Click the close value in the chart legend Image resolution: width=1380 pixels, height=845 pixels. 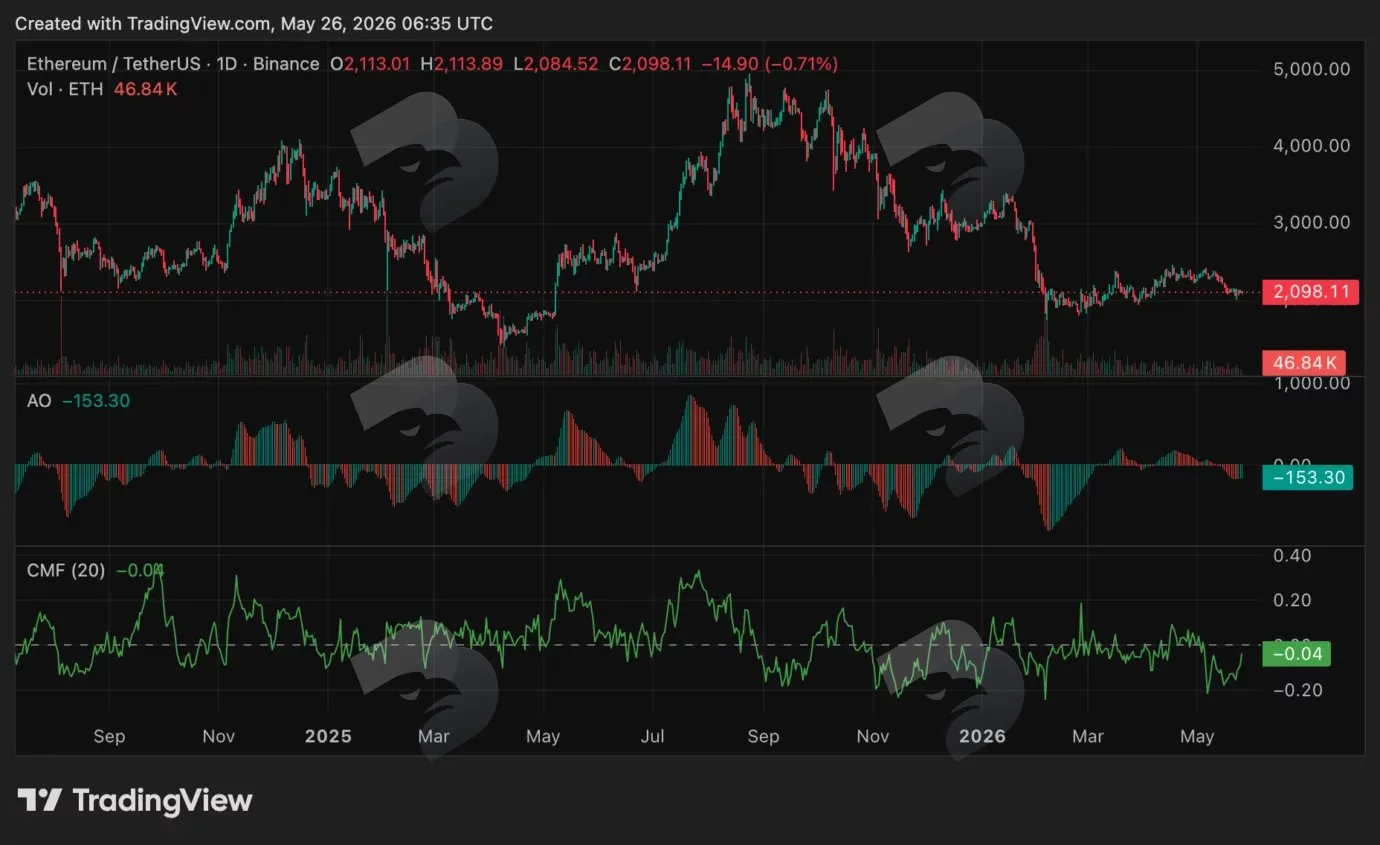click(656, 64)
